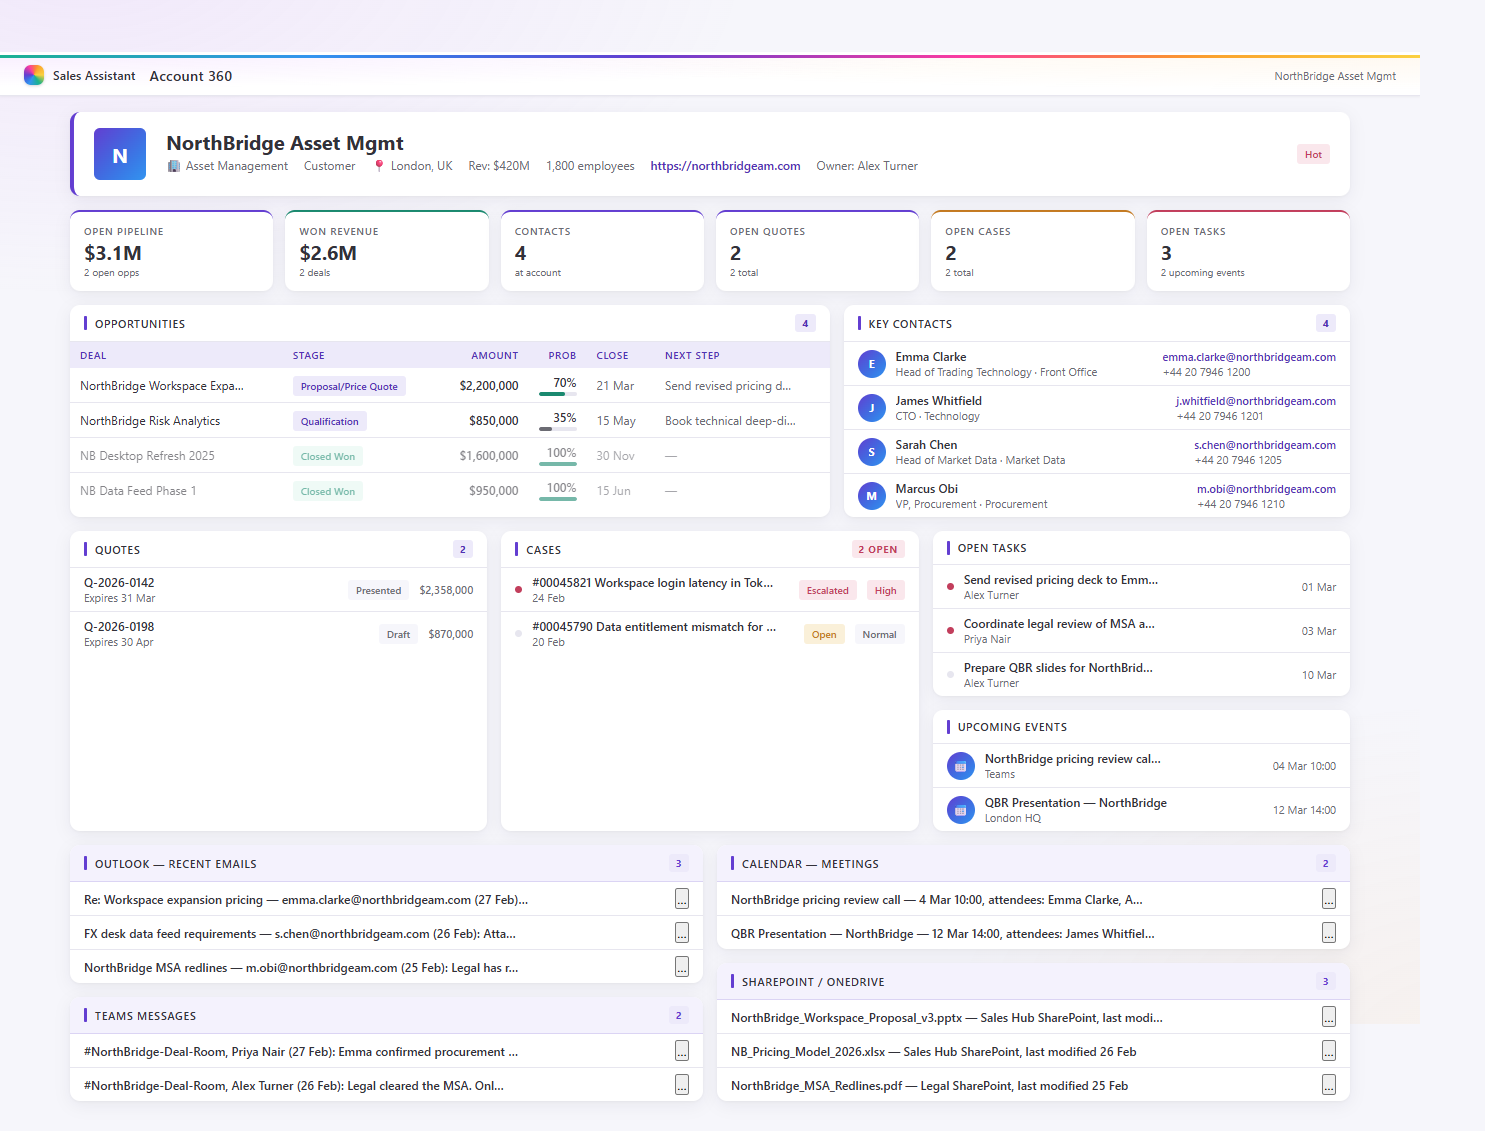Click the 35% probability bar for Risk Analytics
Image resolution: width=1485 pixels, height=1131 pixels.
558,428
